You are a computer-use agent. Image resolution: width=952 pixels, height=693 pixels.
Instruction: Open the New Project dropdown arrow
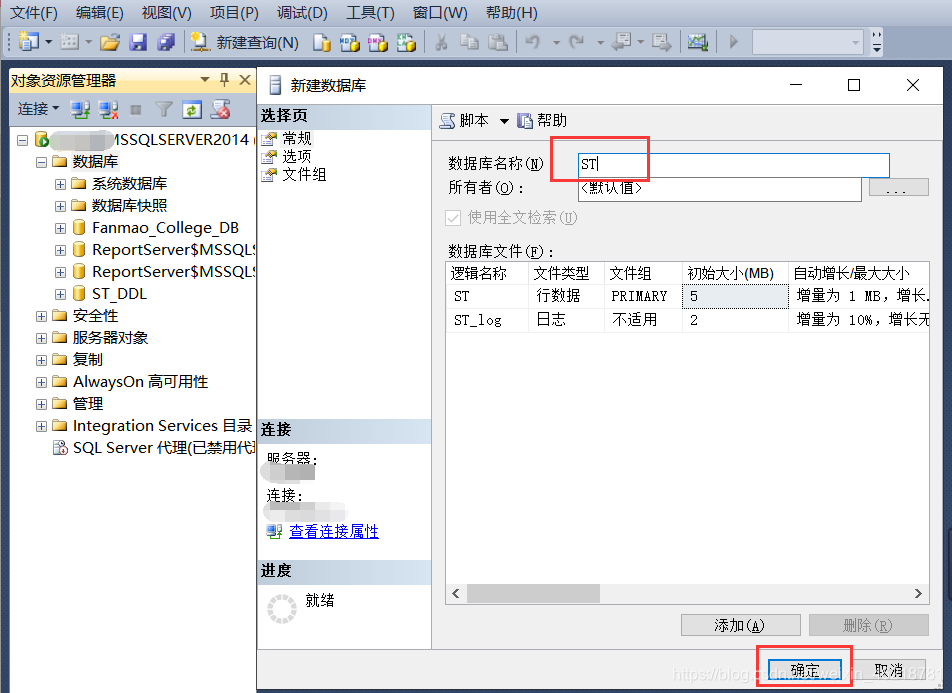[x=49, y=42]
